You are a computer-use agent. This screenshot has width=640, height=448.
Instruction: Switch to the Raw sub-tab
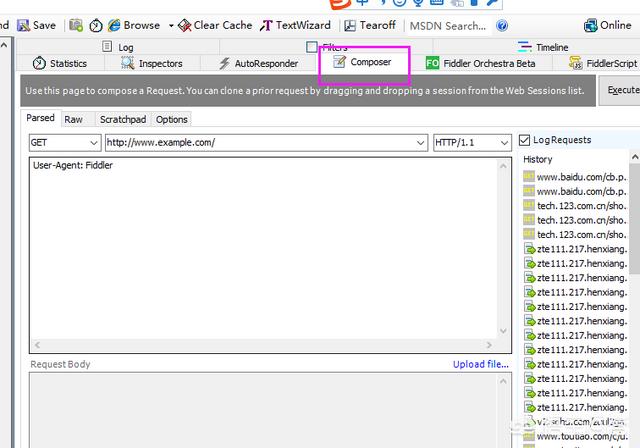point(73,120)
